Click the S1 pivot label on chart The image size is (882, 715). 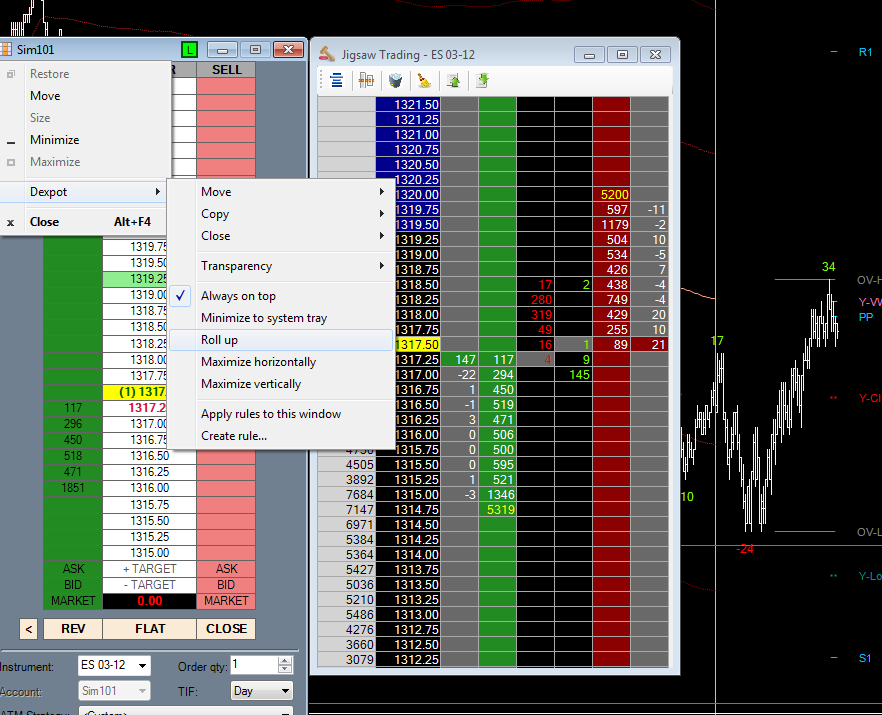point(865,658)
